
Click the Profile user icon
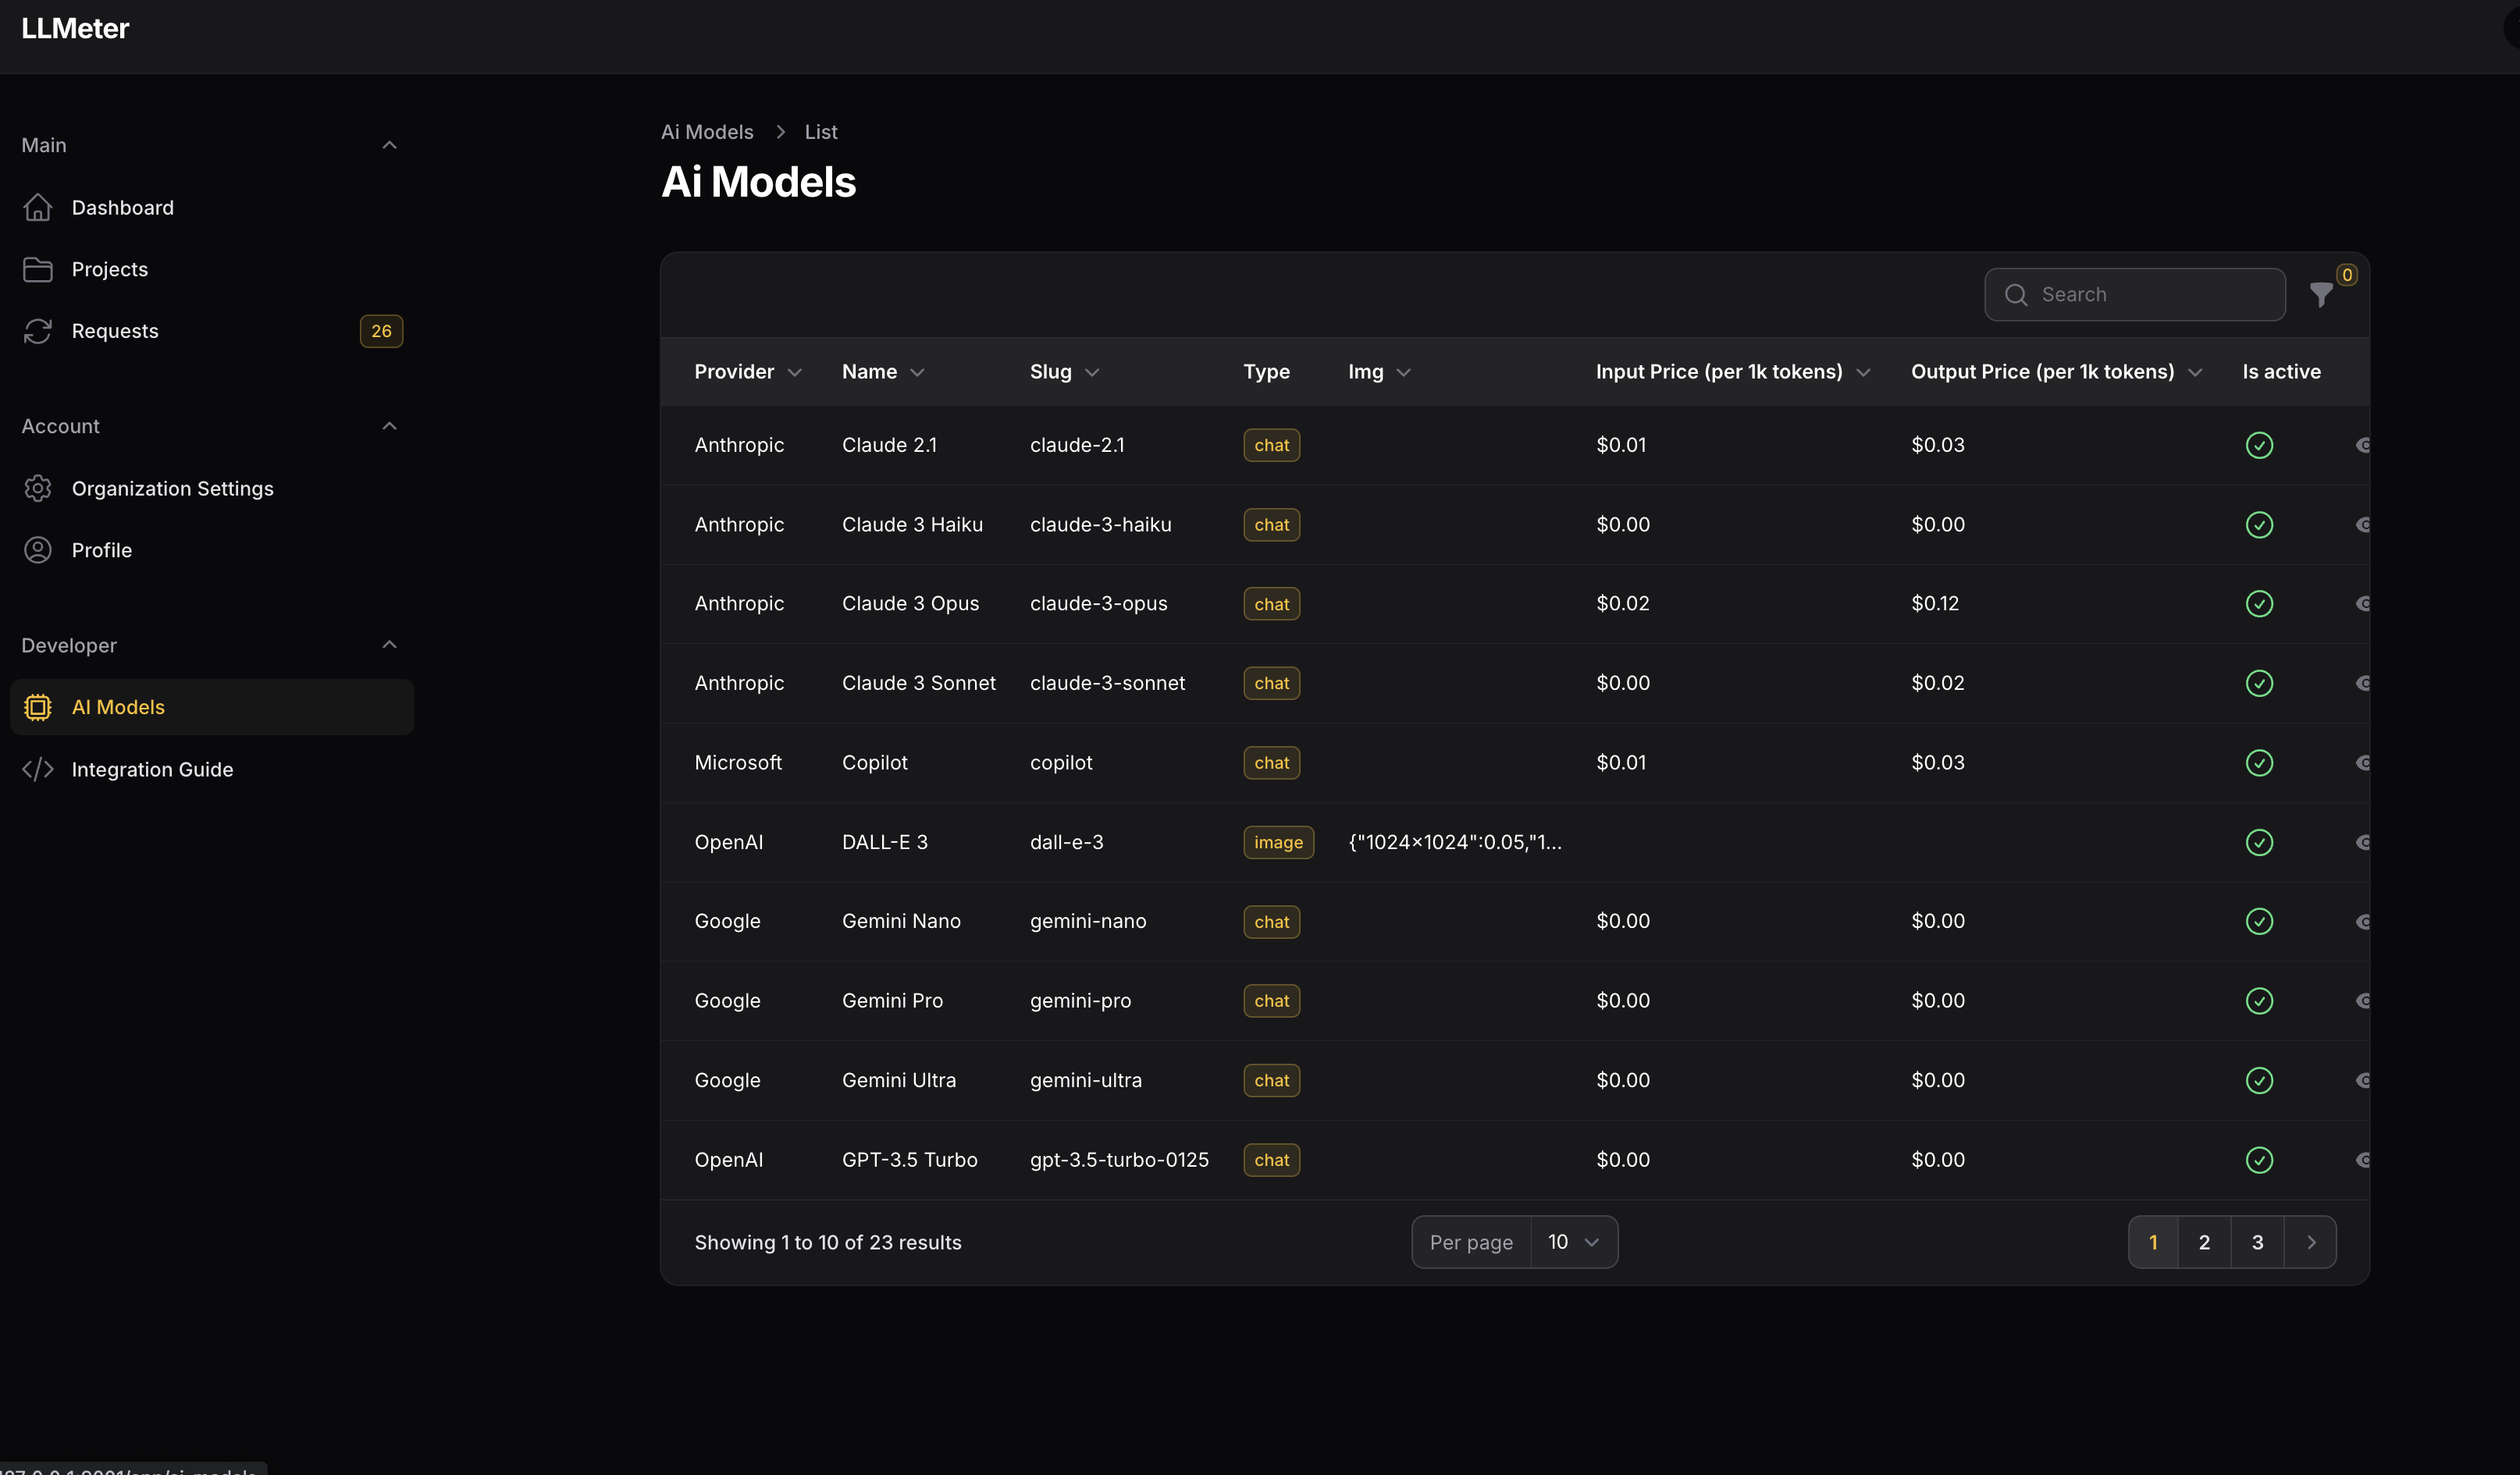[x=38, y=550]
